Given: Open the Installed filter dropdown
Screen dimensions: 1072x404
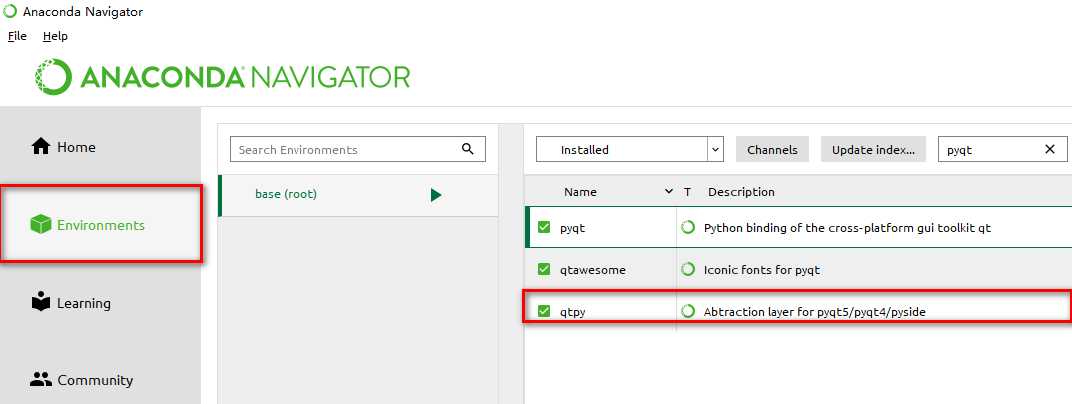Looking at the screenshot, I should (629, 150).
